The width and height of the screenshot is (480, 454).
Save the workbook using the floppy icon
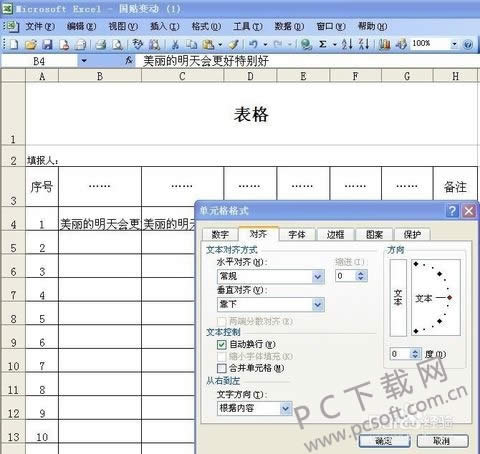(47, 44)
